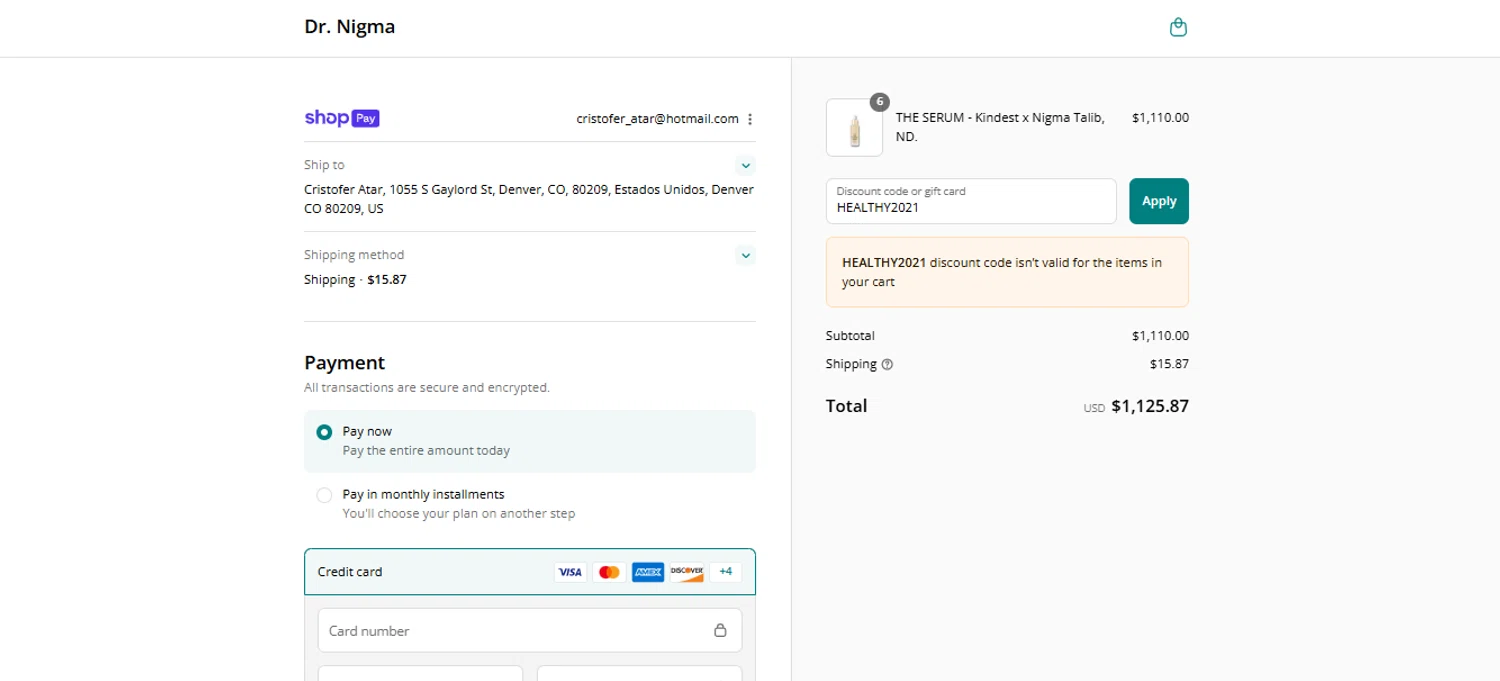This screenshot has height=681, width=1500.
Task: Focus the Card number field
Action: point(530,630)
